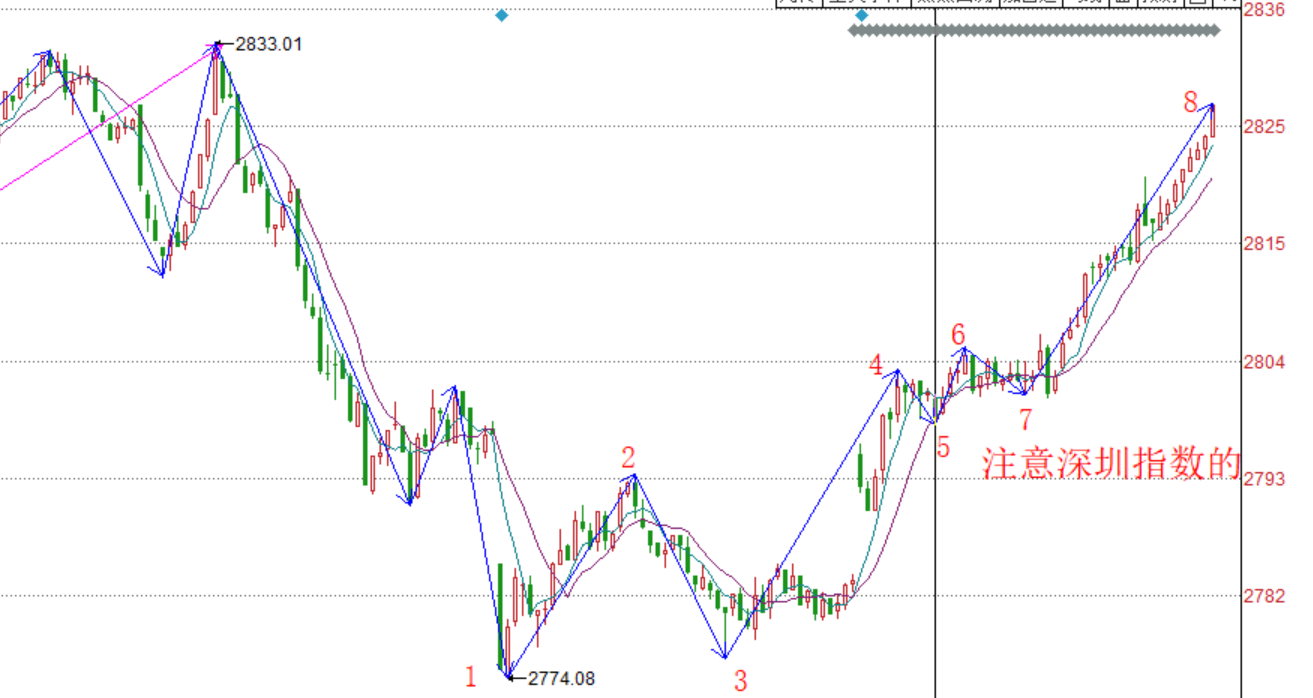Click wave label 1 near the bottom low
The image size is (1313, 698).
[x=471, y=677]
